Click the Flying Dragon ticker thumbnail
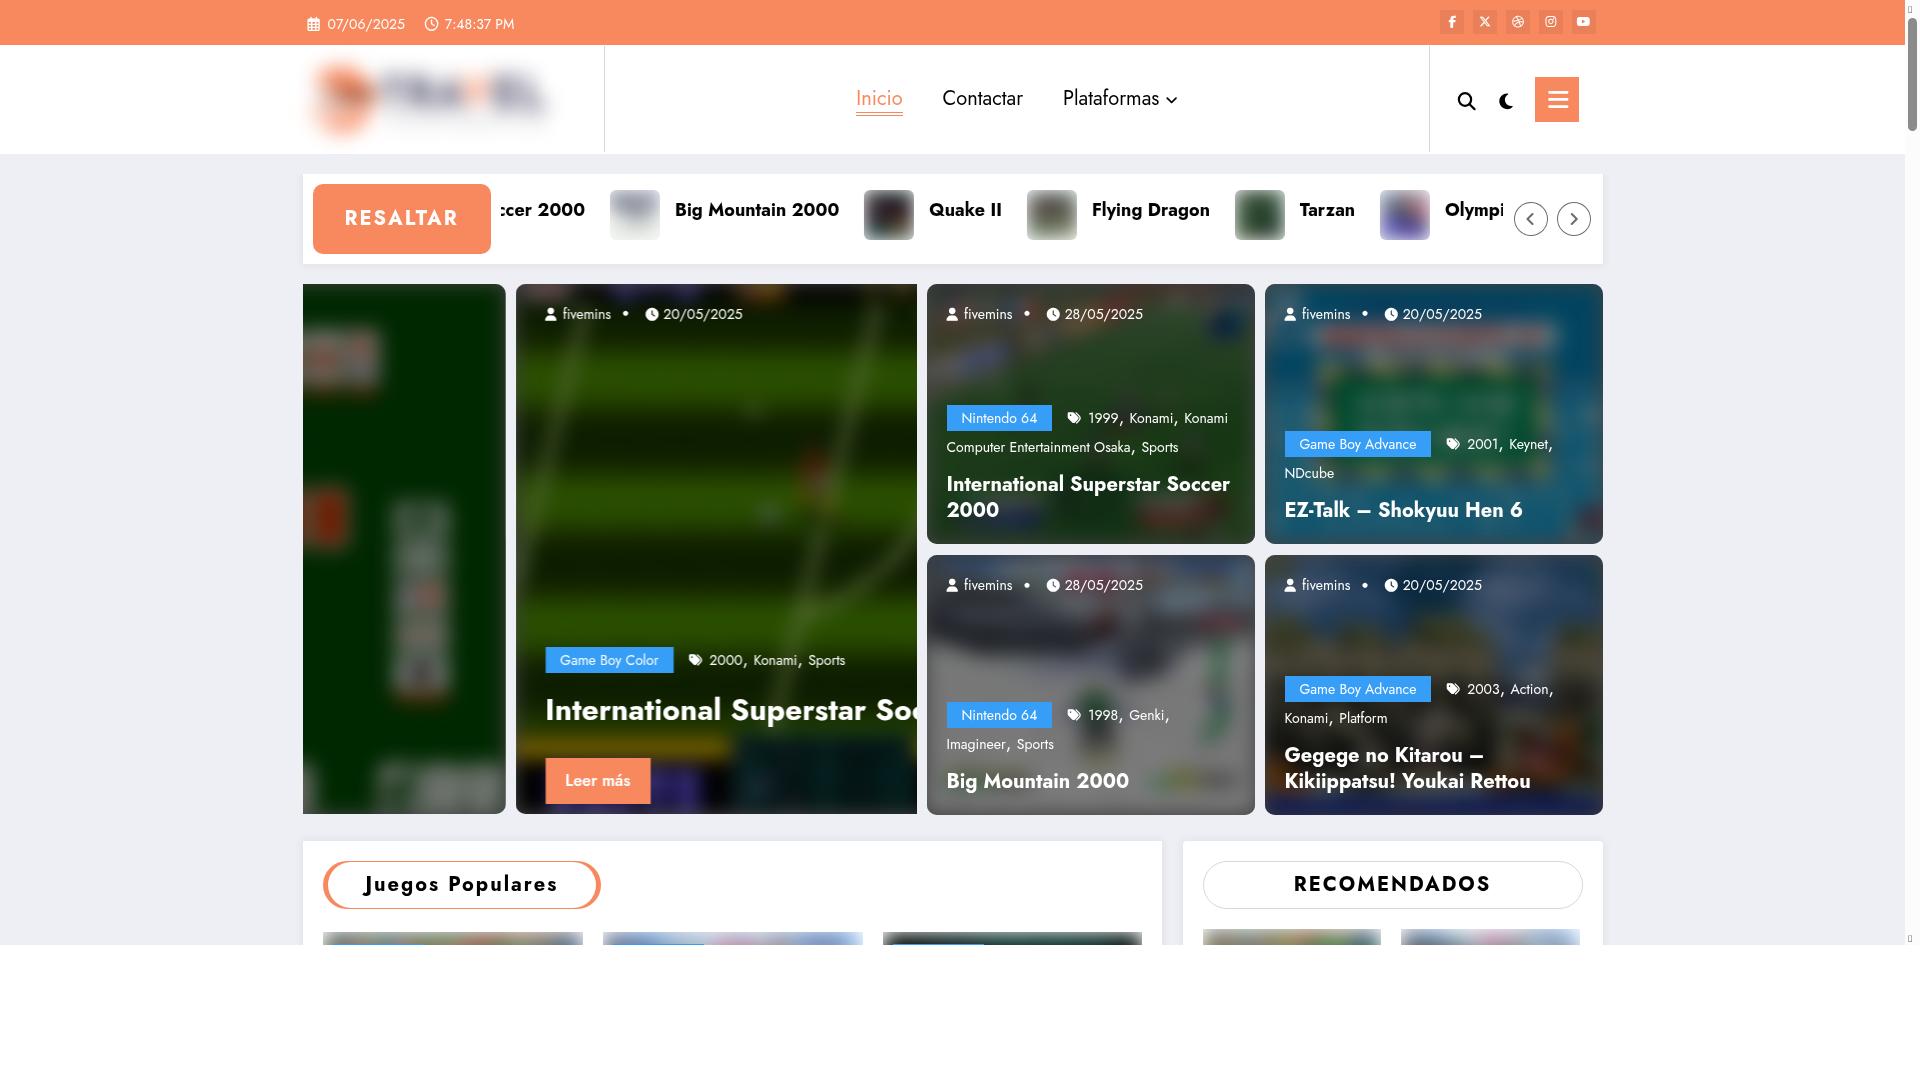Image resolution: width=1920 pixels, height=1080 pixels. (1051, 215)
